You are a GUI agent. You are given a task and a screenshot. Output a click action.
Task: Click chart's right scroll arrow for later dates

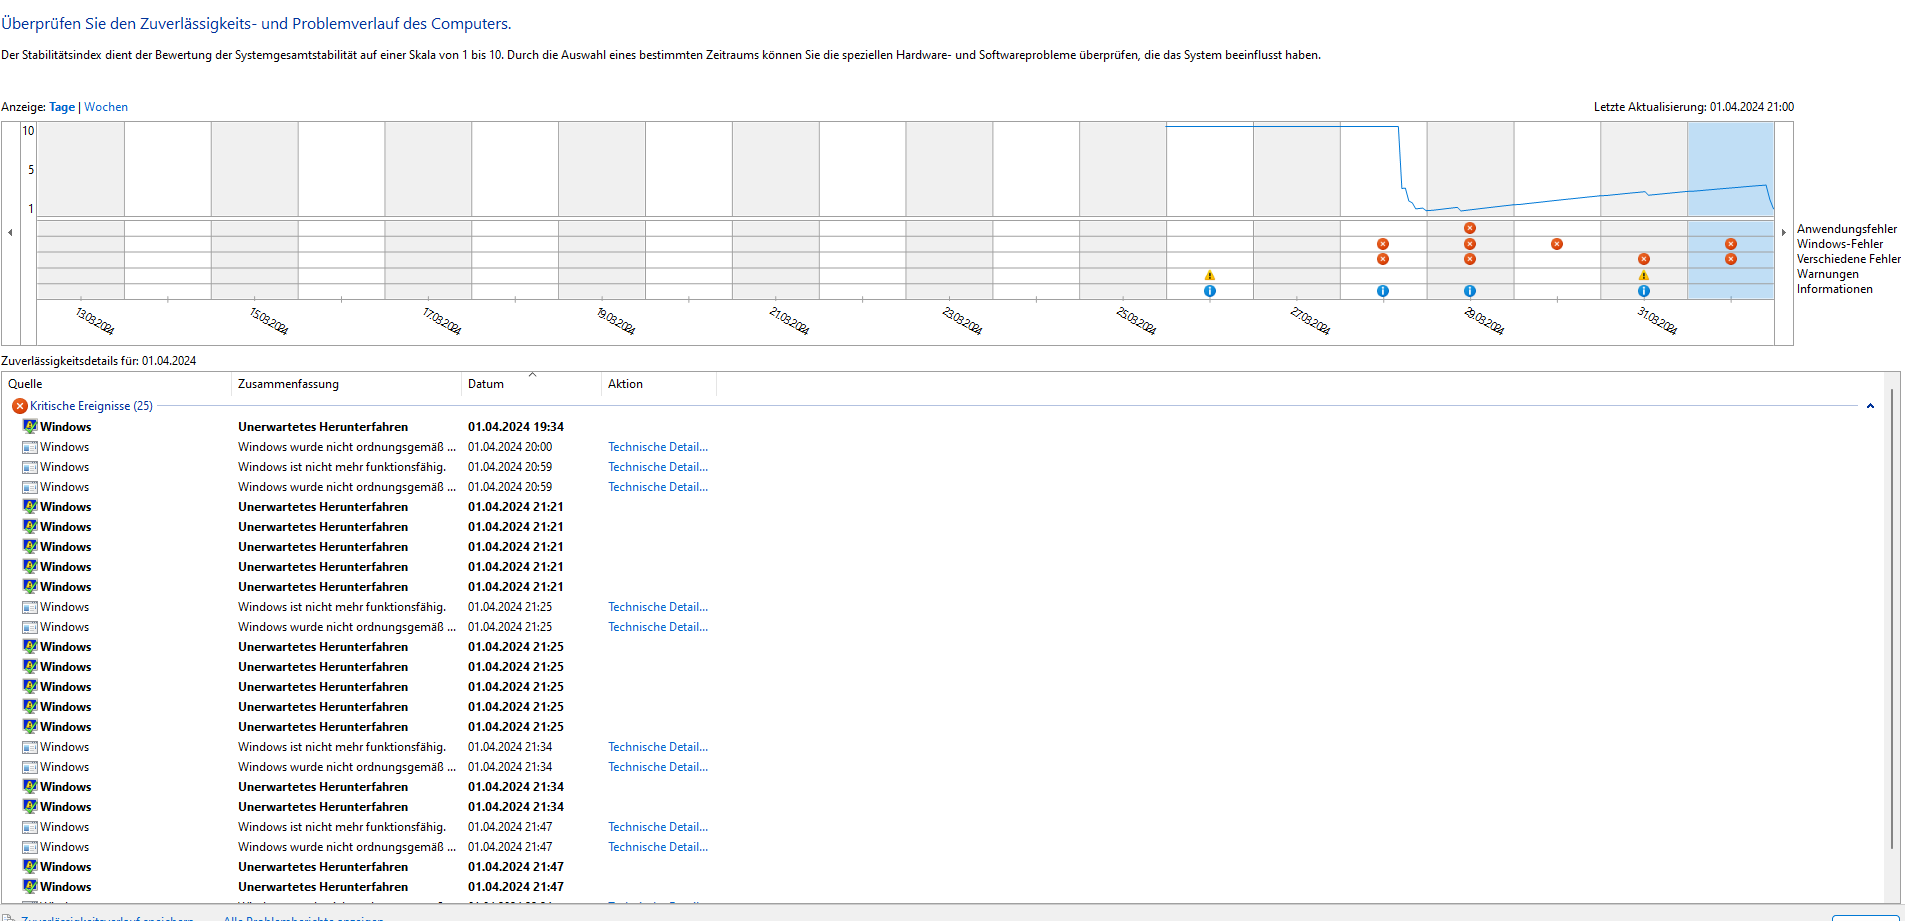[1783, 232]
